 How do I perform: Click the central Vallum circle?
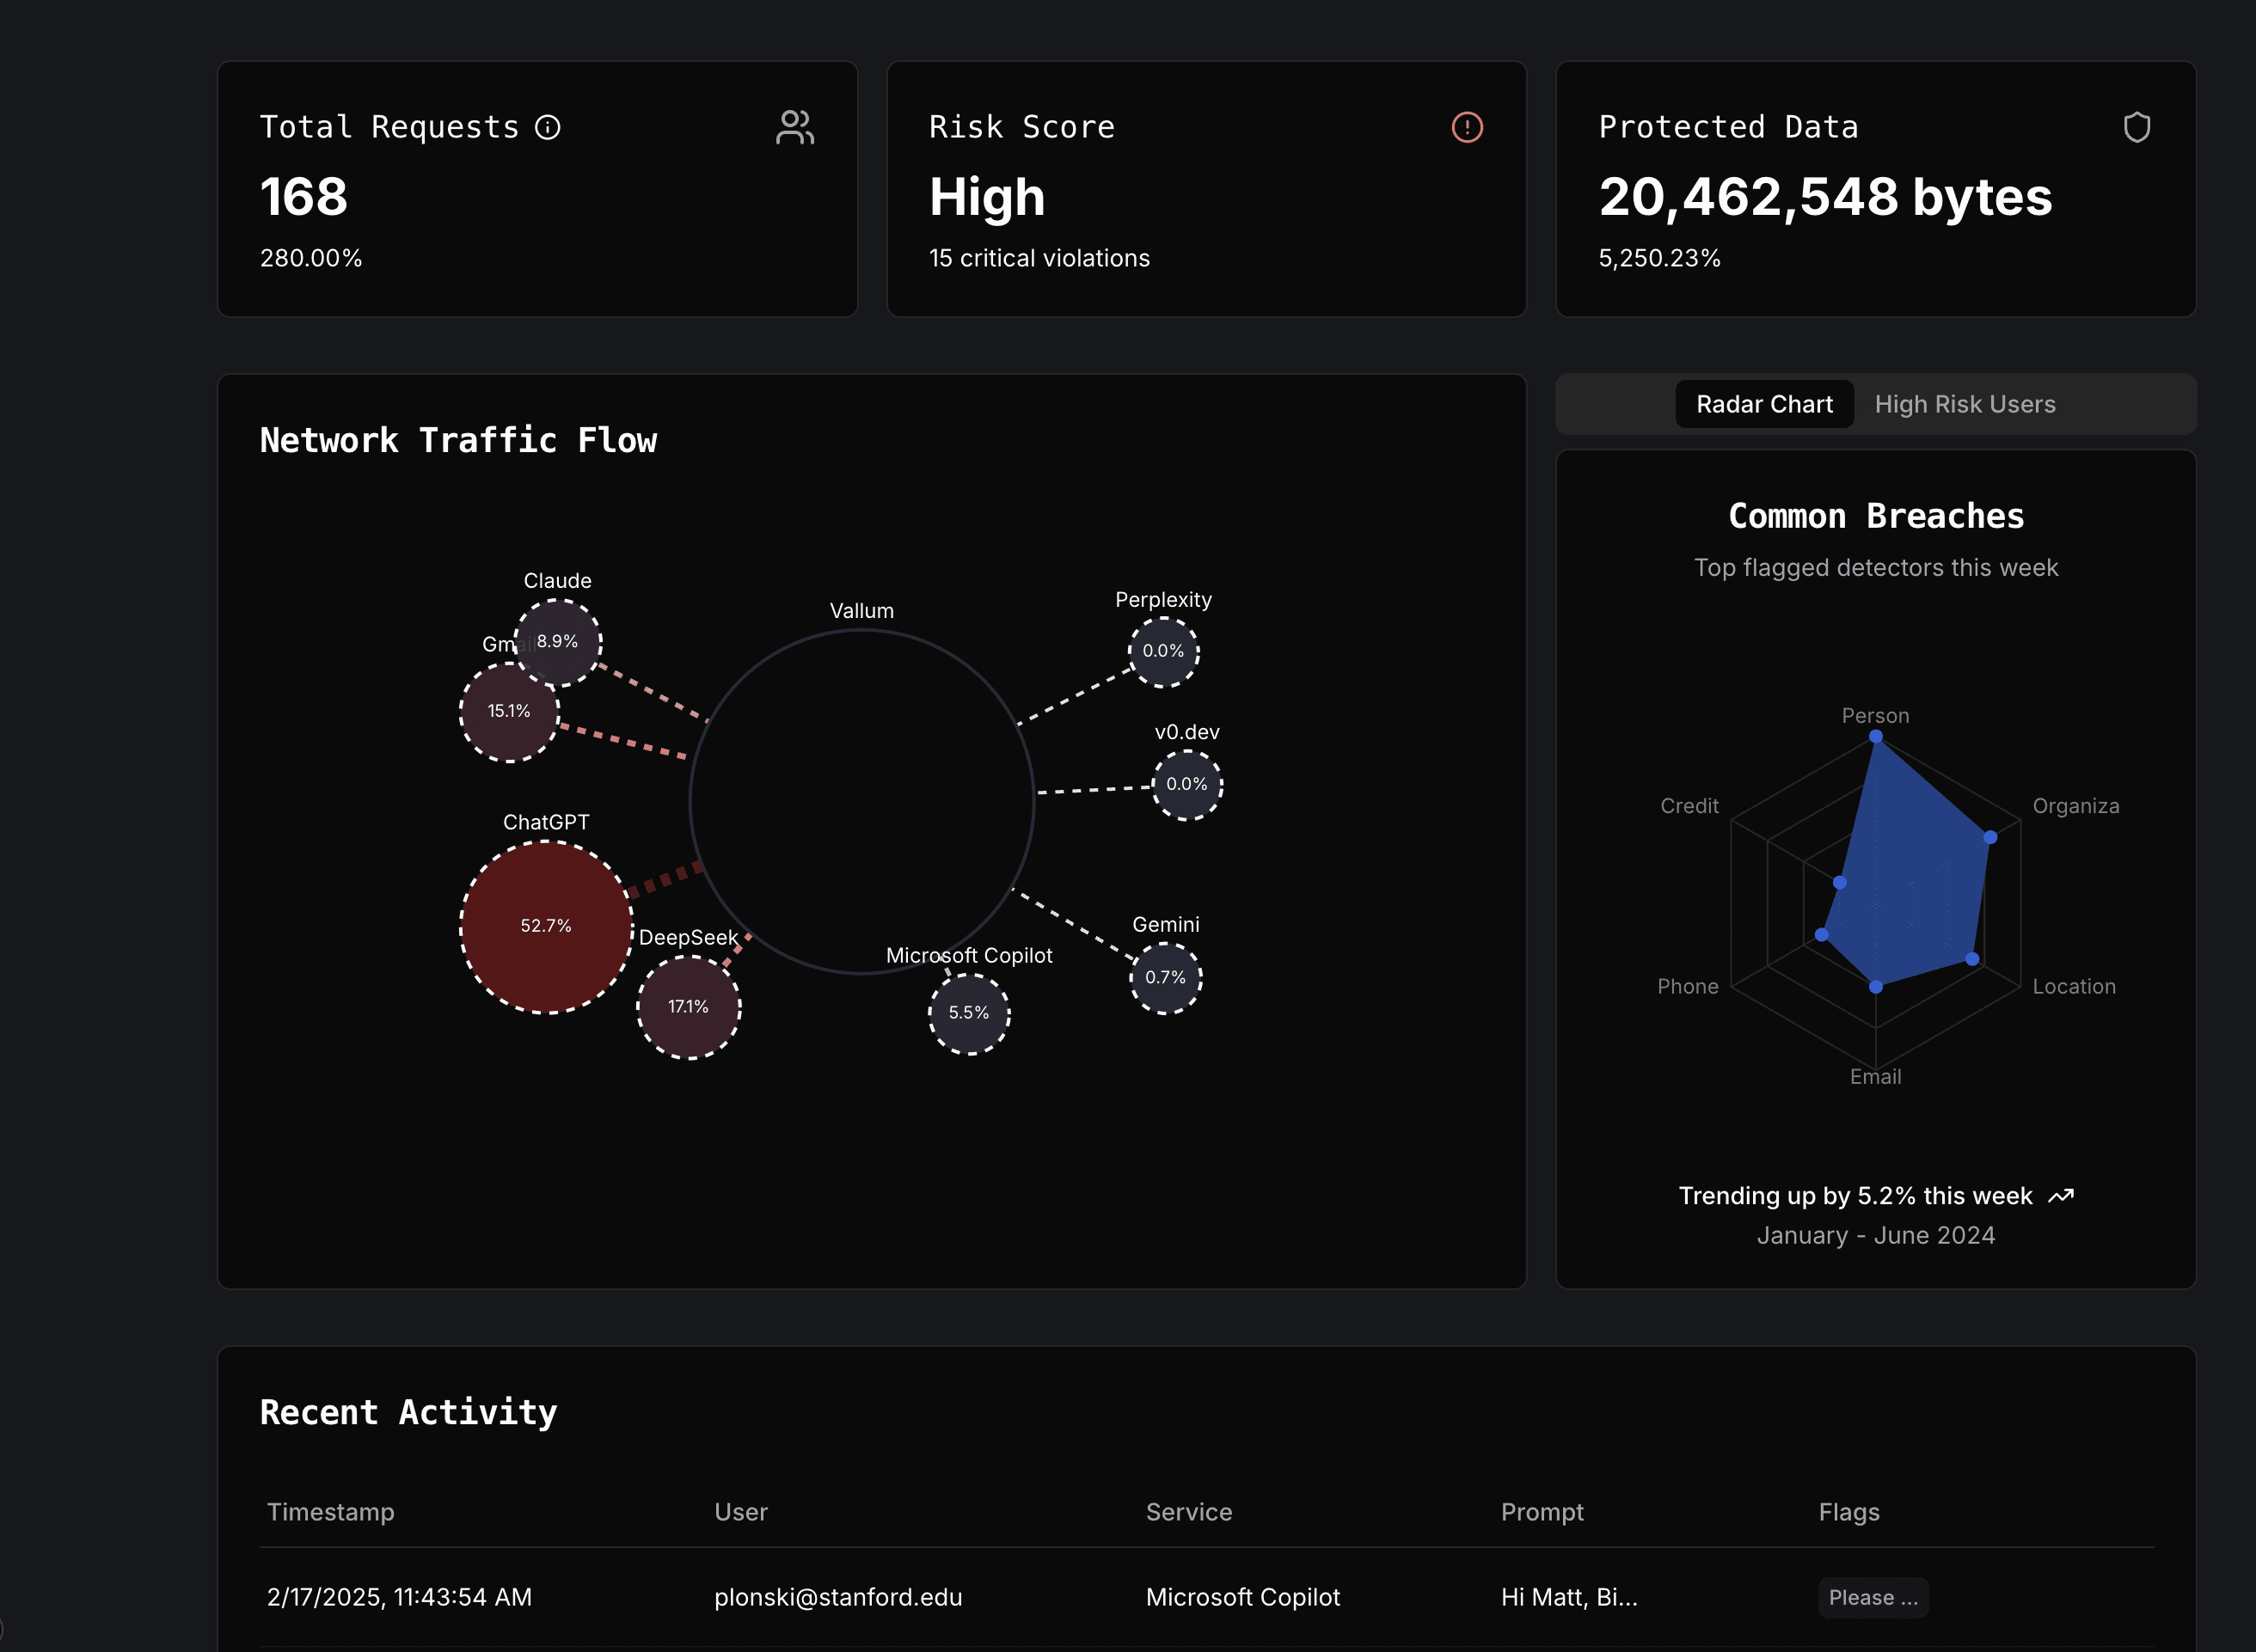tap(861, 800)
